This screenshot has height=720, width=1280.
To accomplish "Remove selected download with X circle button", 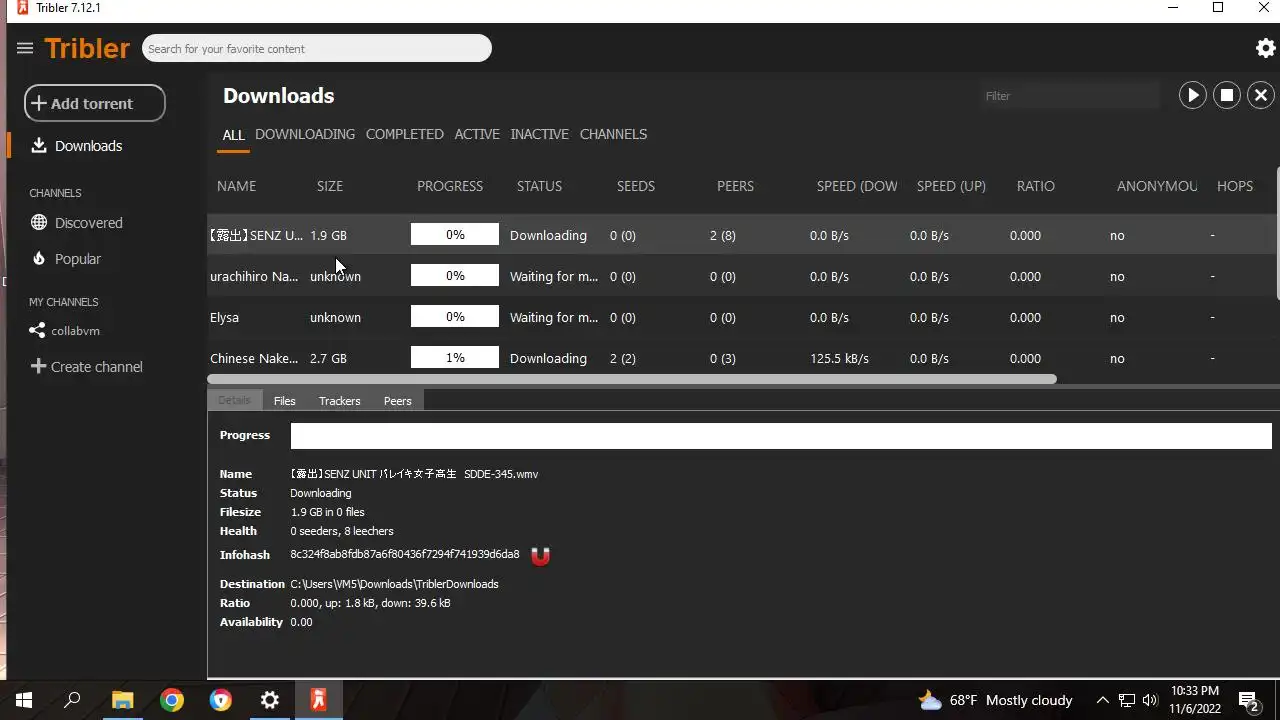I will click(1261, 95).
